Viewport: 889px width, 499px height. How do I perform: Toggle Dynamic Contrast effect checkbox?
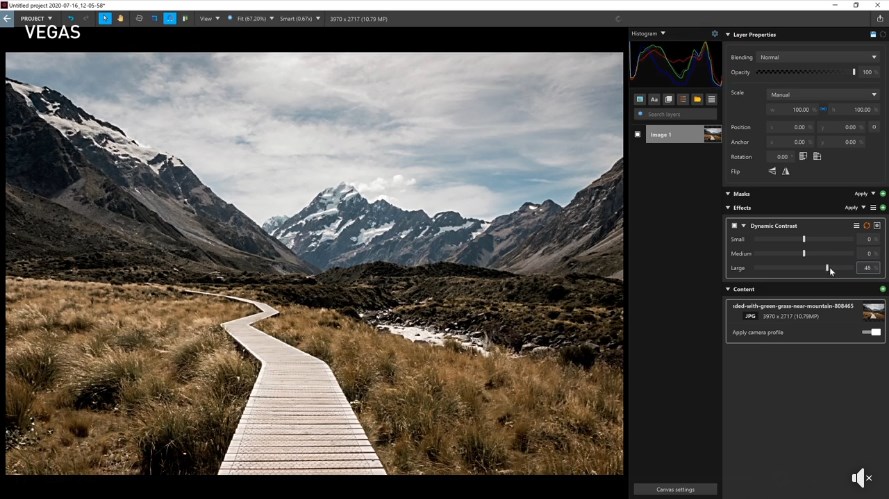[734, 226]
